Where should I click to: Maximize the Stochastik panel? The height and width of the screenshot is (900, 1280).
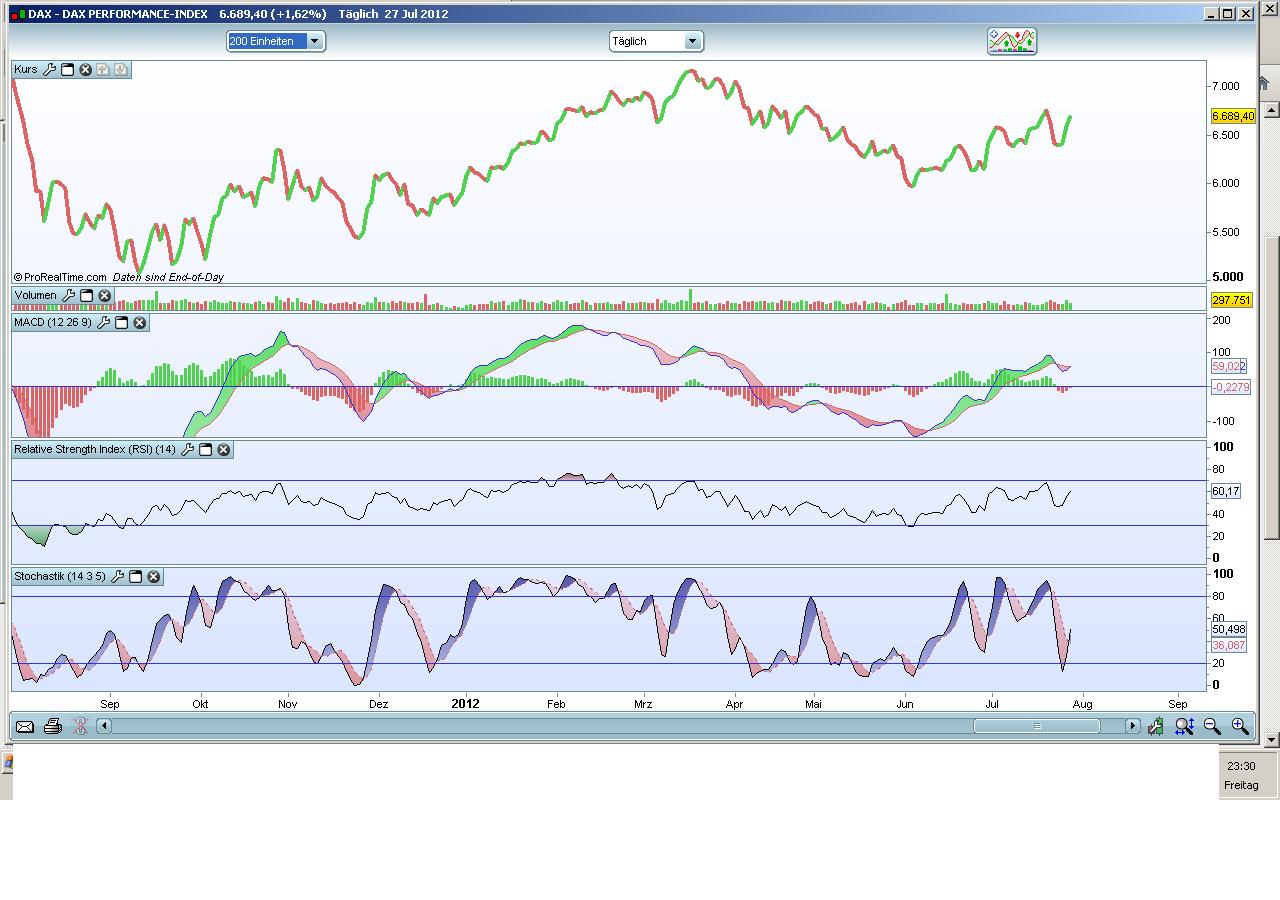(x=136, y=577)
